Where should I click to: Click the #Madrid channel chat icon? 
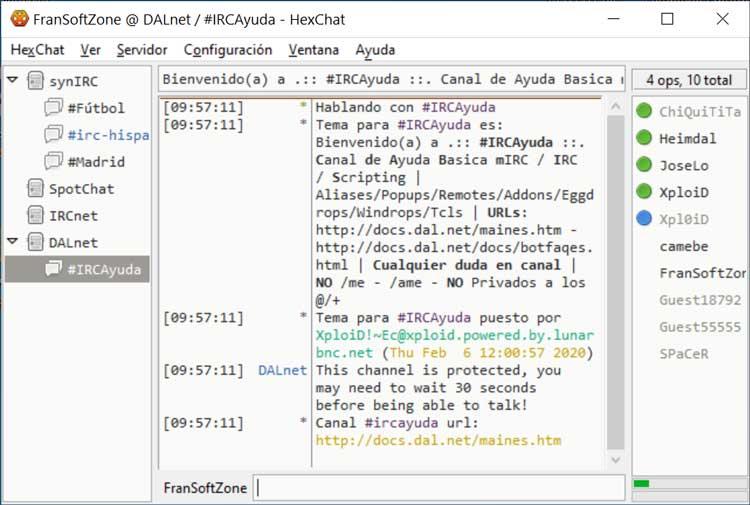click(x=54, y=161)
